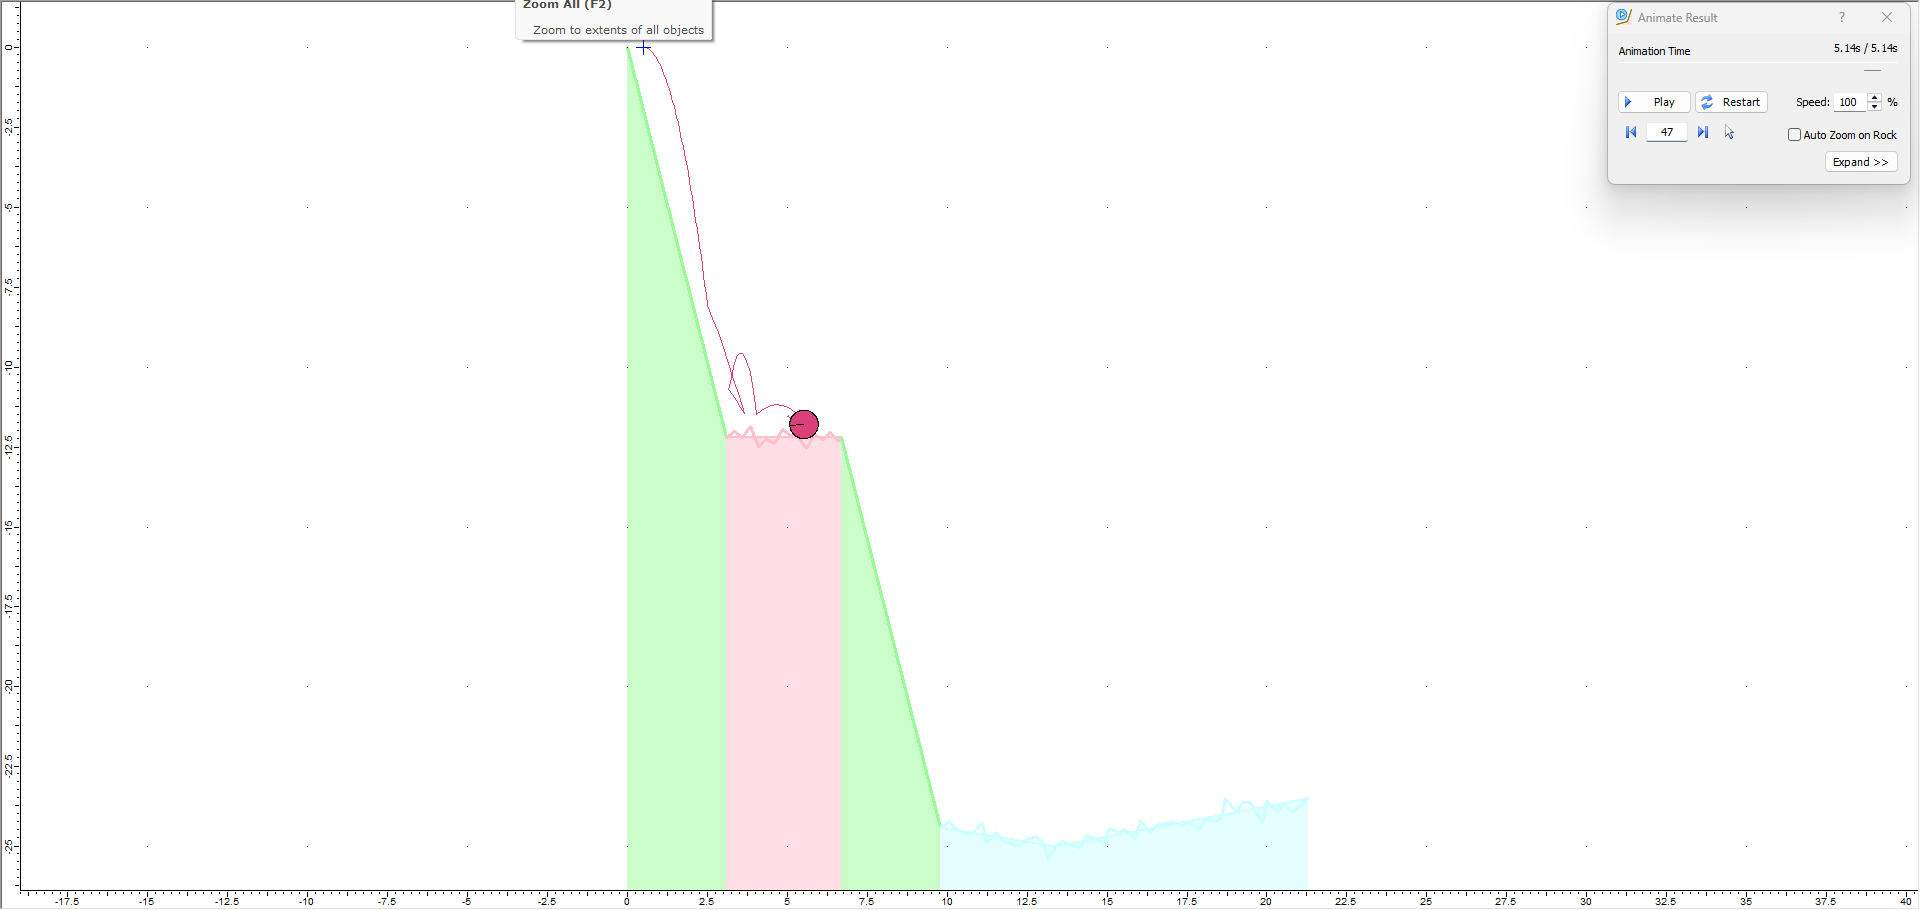Close the Animate Result panel

coord(1887,17)
